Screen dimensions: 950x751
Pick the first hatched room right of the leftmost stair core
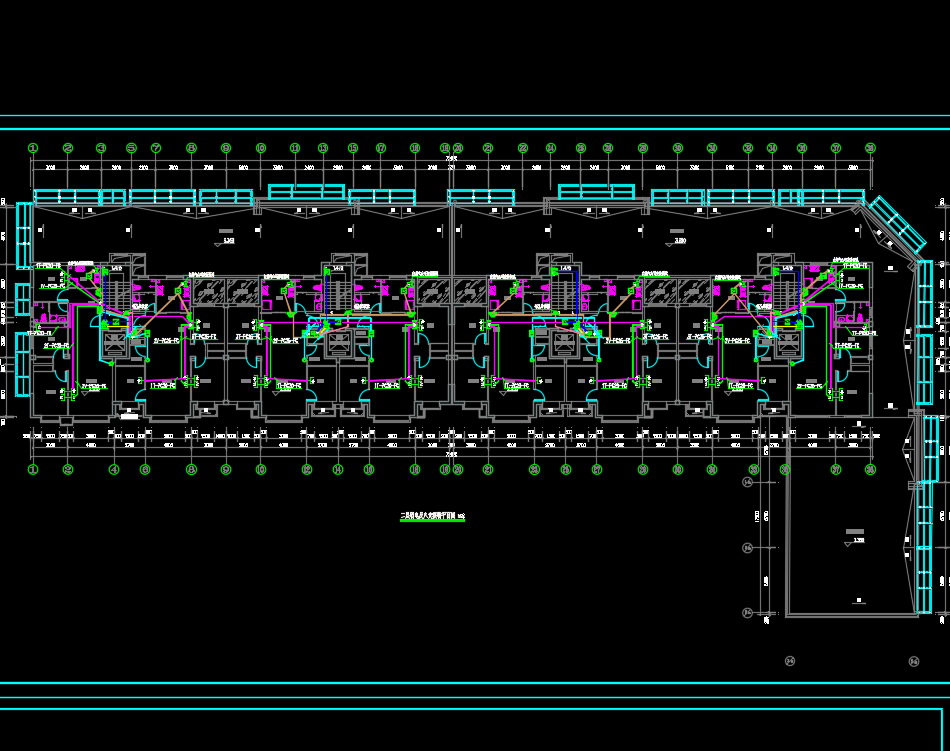(208, 291)
